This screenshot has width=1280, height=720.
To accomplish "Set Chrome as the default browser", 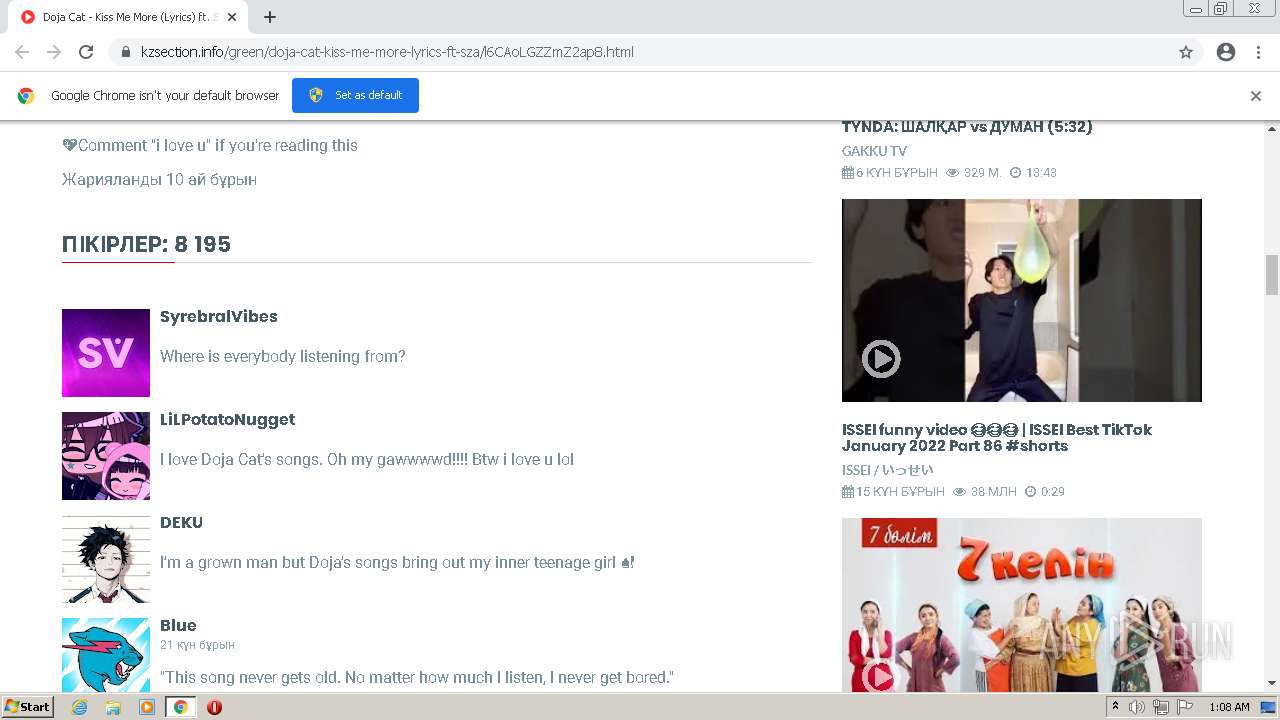I will tap(355, 95).
